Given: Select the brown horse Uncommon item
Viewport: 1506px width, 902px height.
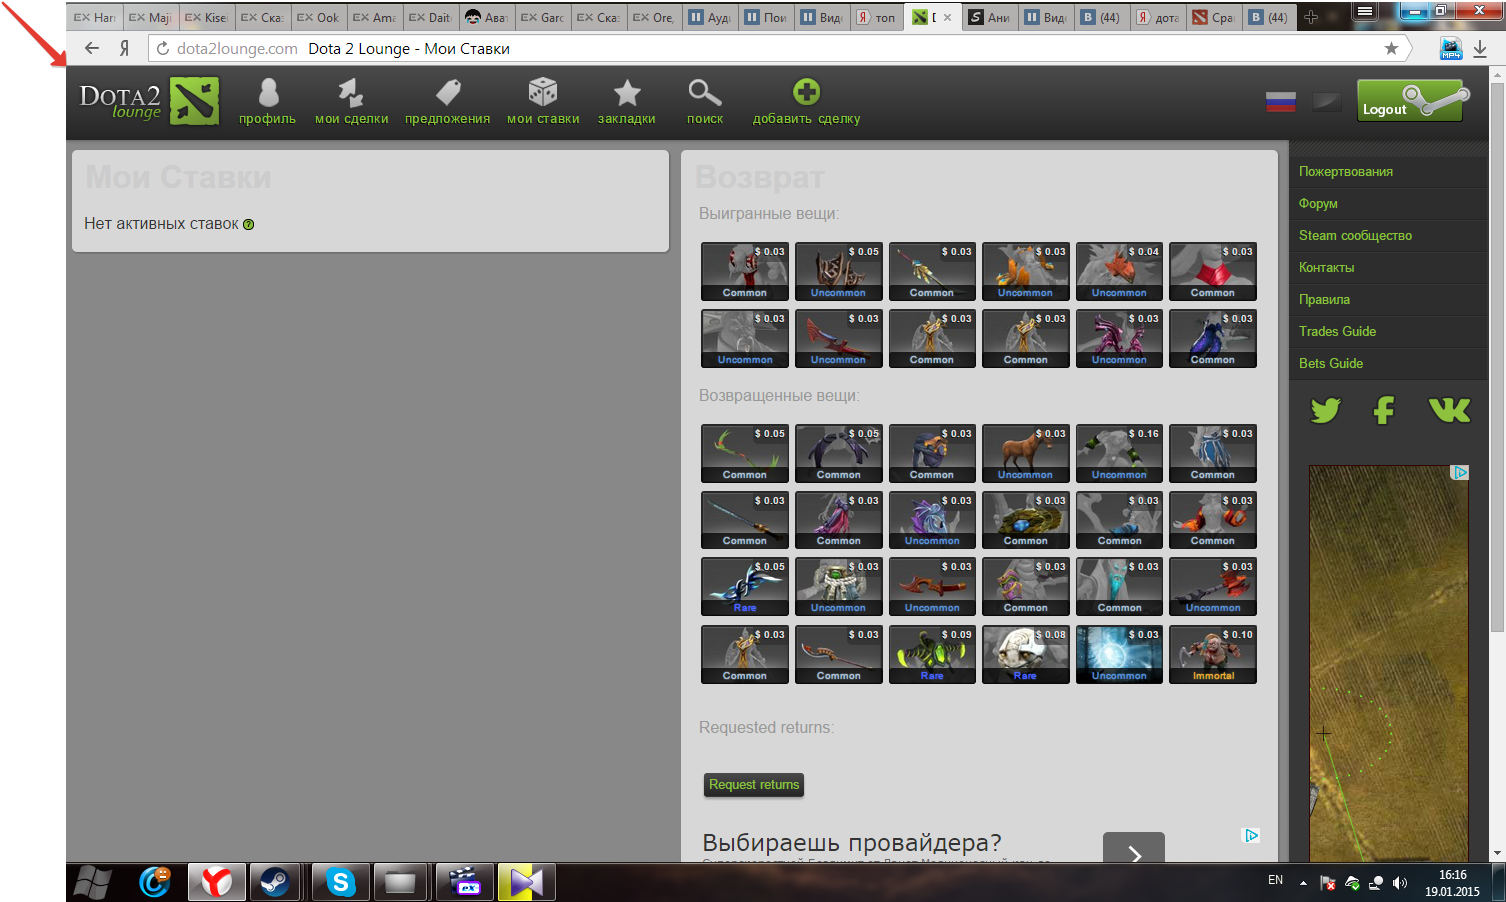Looking at the screenshot, I should coord(1025,454).
